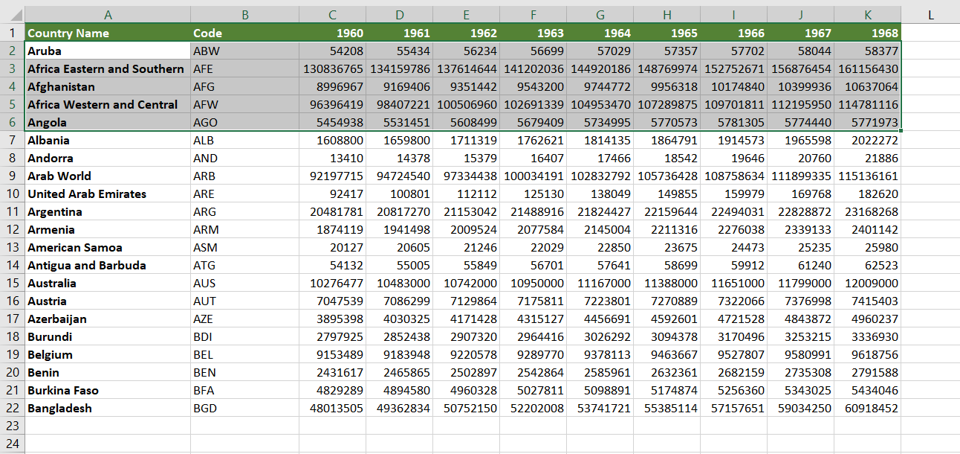Click the code cell 'BEL'

point(245,355)
